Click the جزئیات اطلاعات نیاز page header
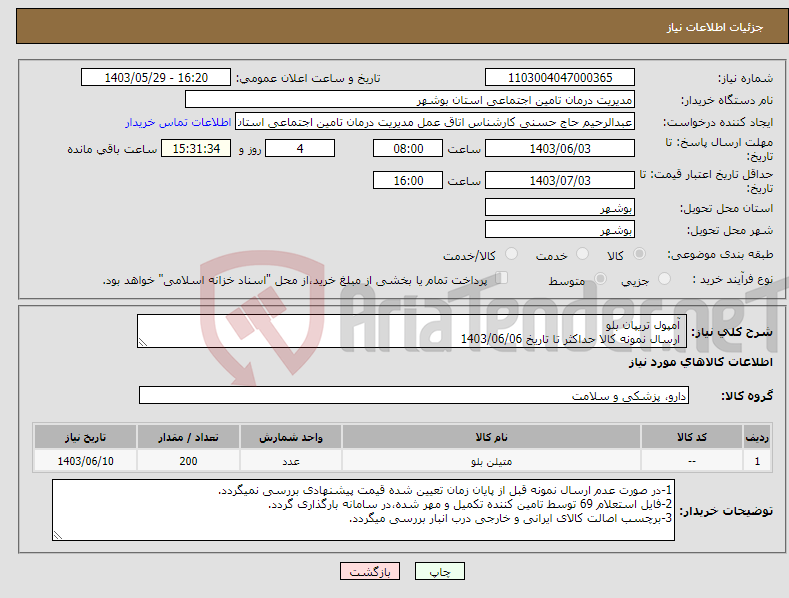This screenshot has height=598, width=789. coord(715,27)
